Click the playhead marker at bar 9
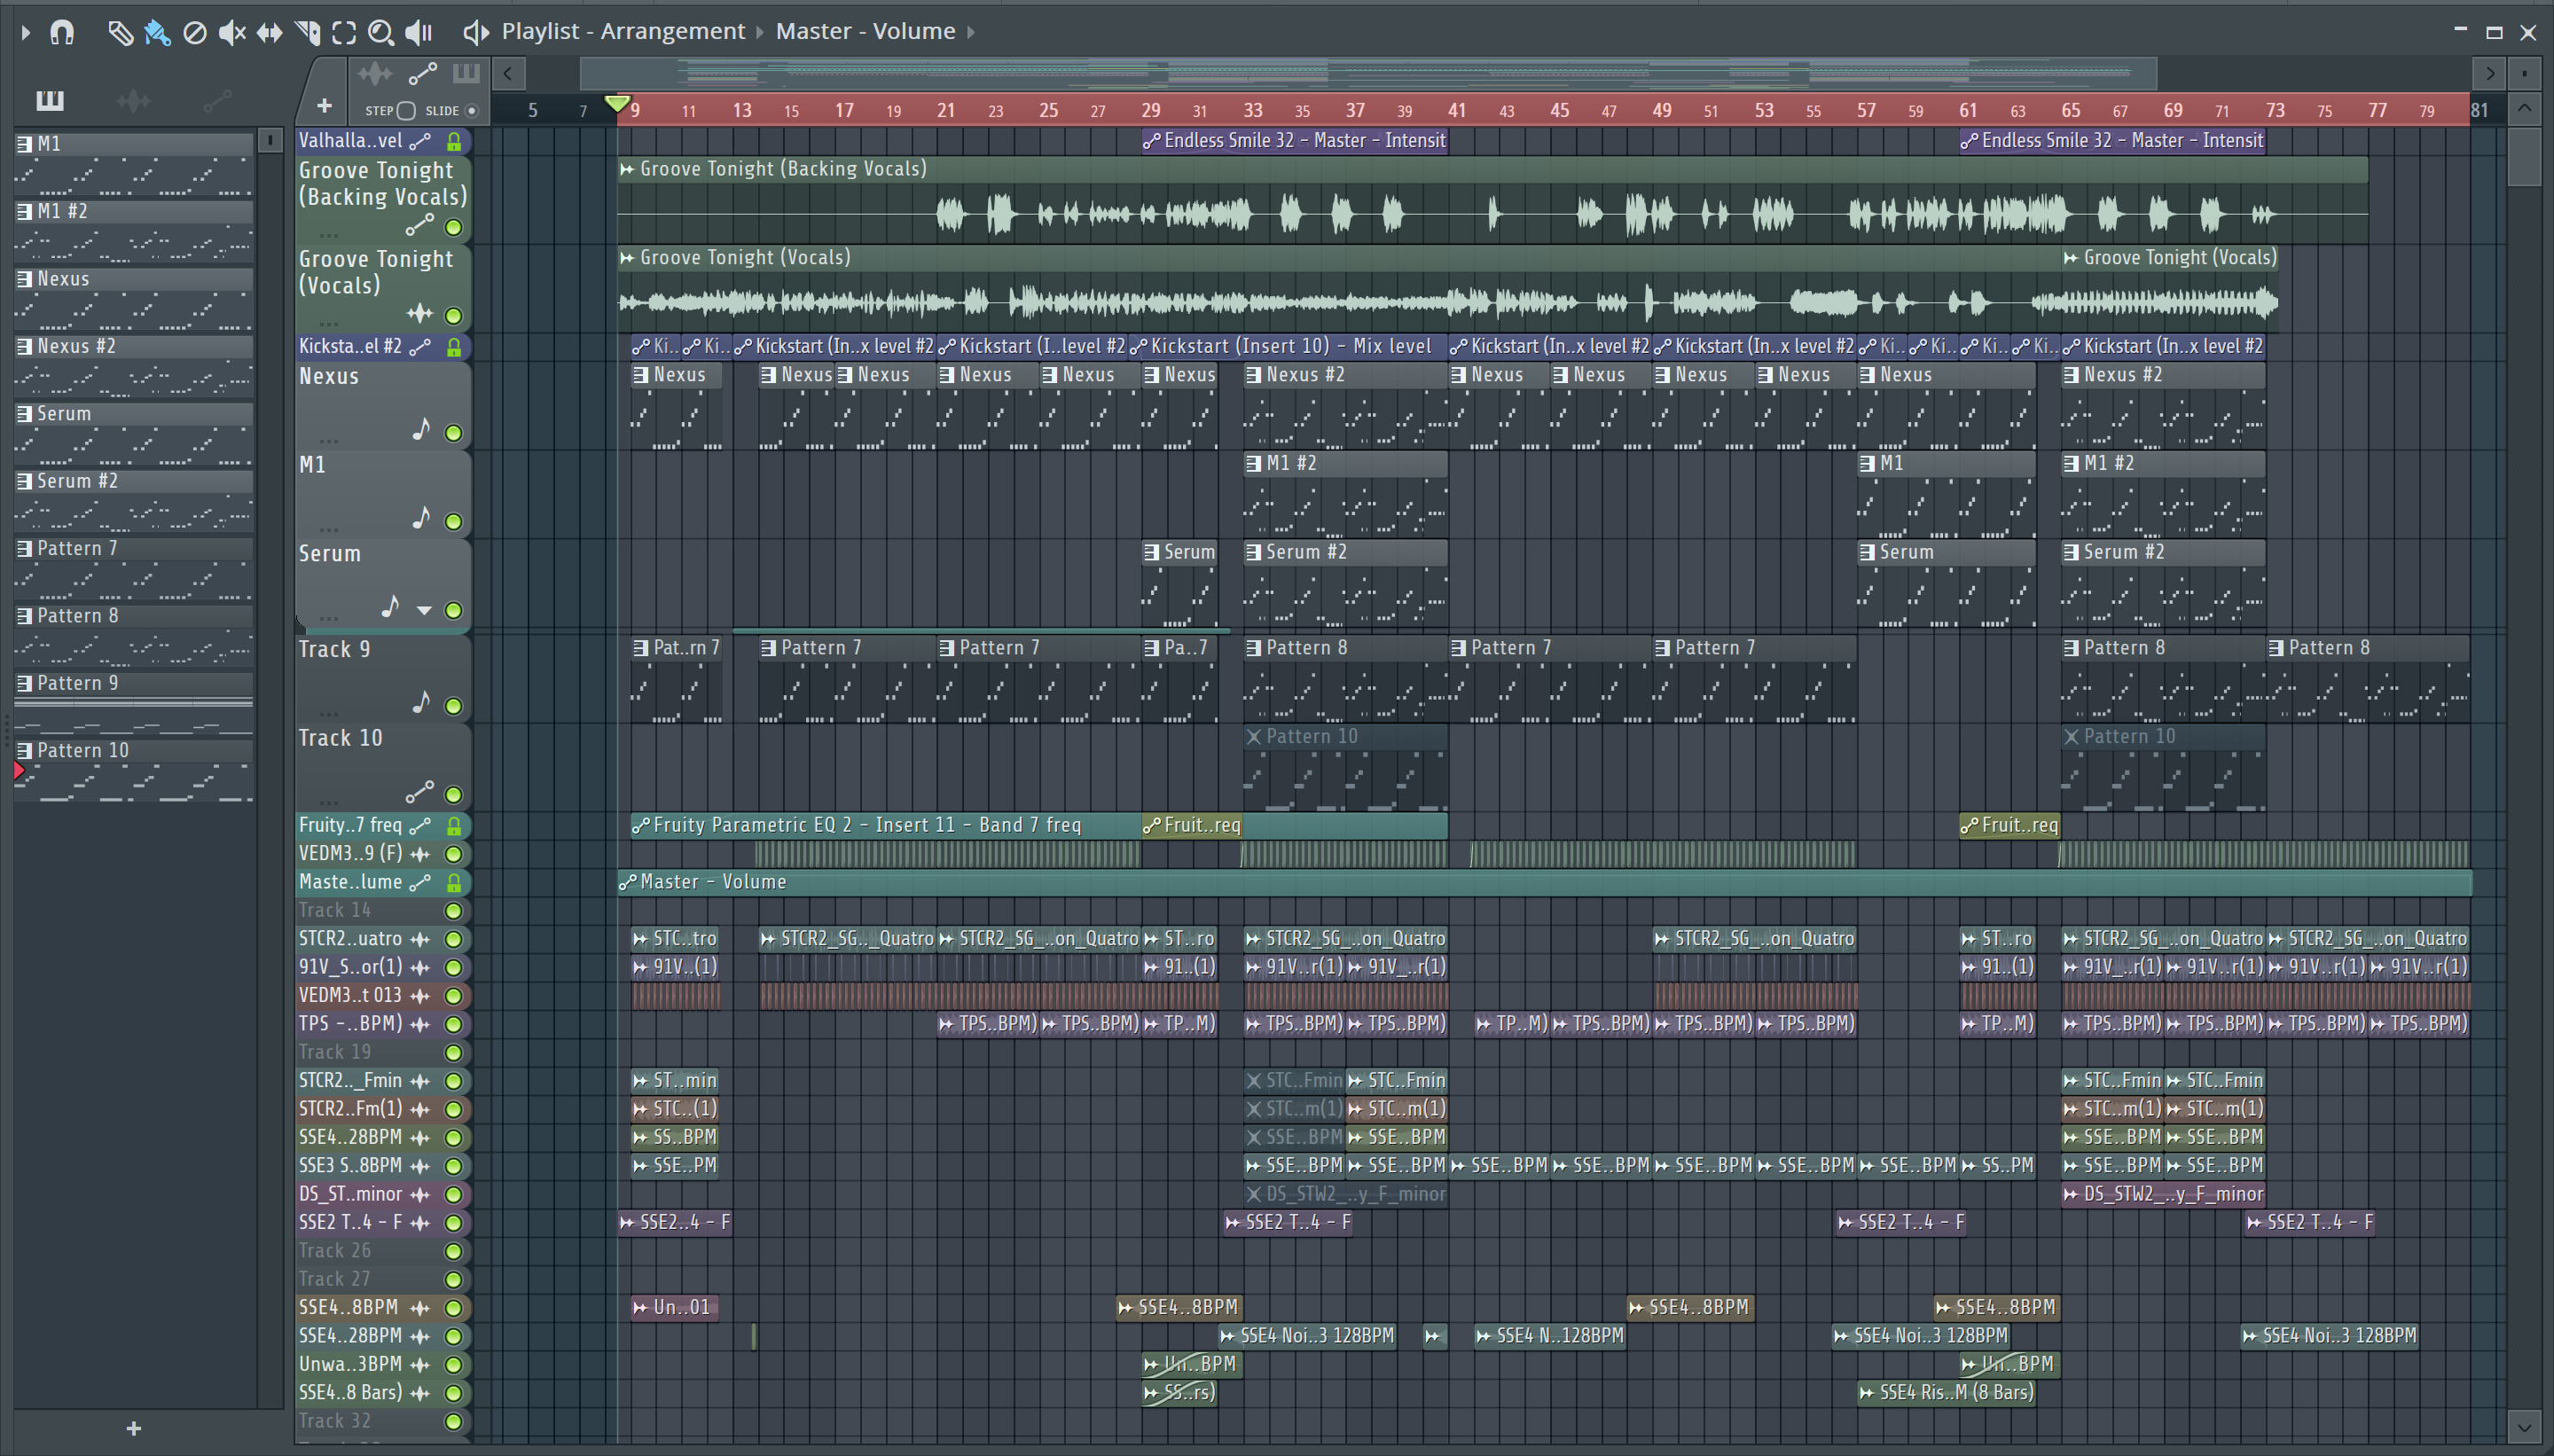This screenshot has width=2554, height=1456. pos(618,104)
